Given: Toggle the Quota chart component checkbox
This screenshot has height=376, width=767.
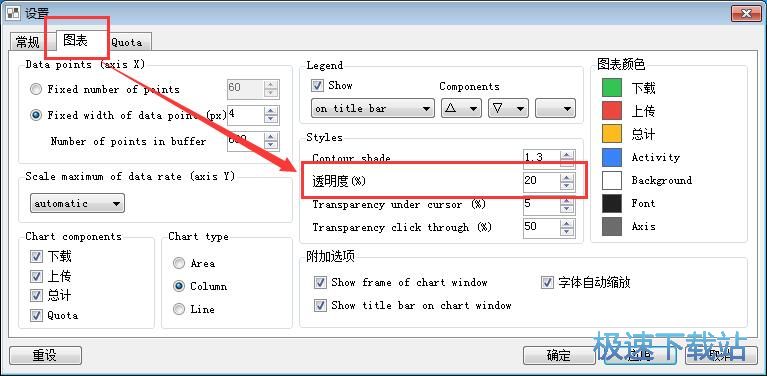Looking at the screenshot, I should coord(36,315).
